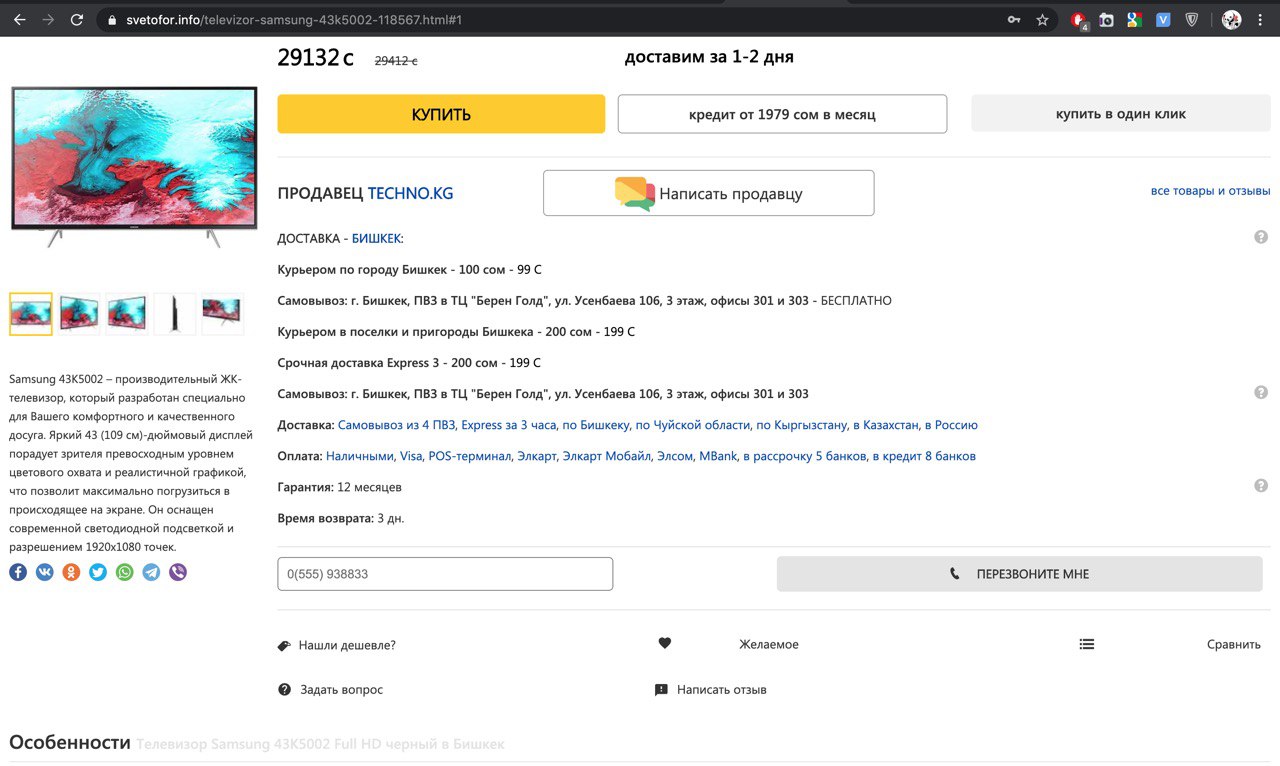Select the second TV thumbnail

coord(79,314)
